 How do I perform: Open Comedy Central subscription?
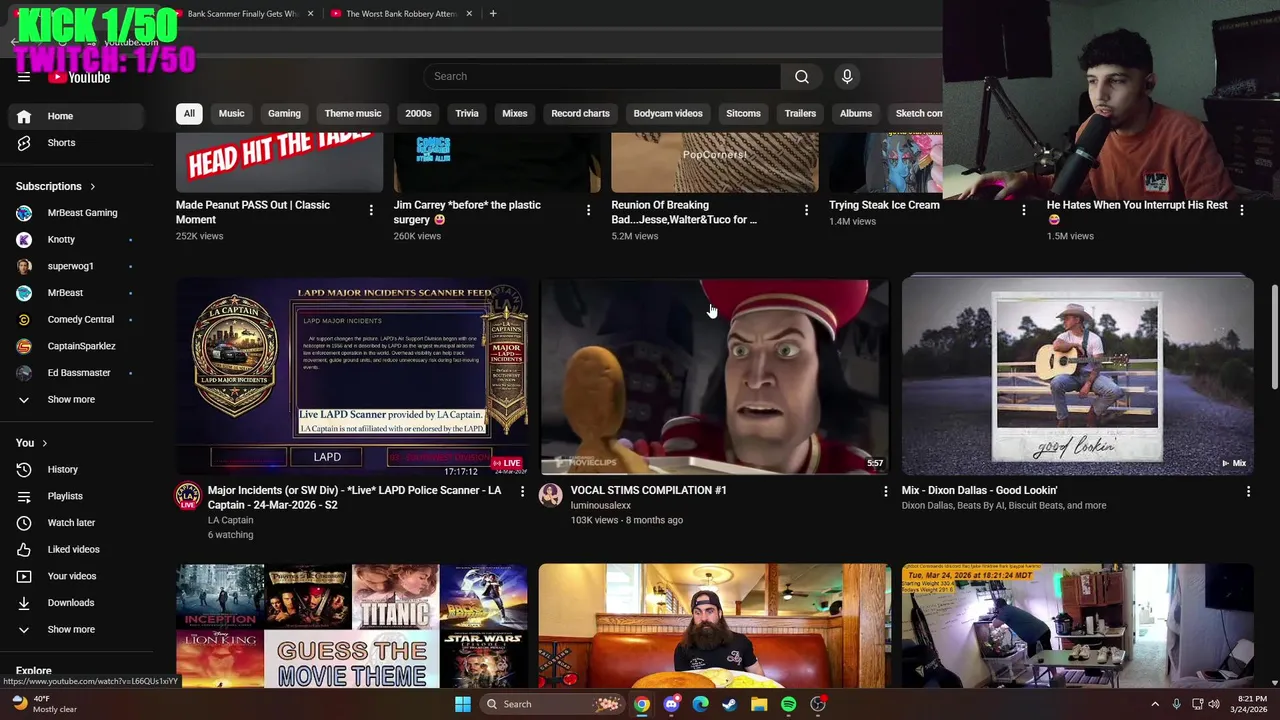tap(76, 320)
